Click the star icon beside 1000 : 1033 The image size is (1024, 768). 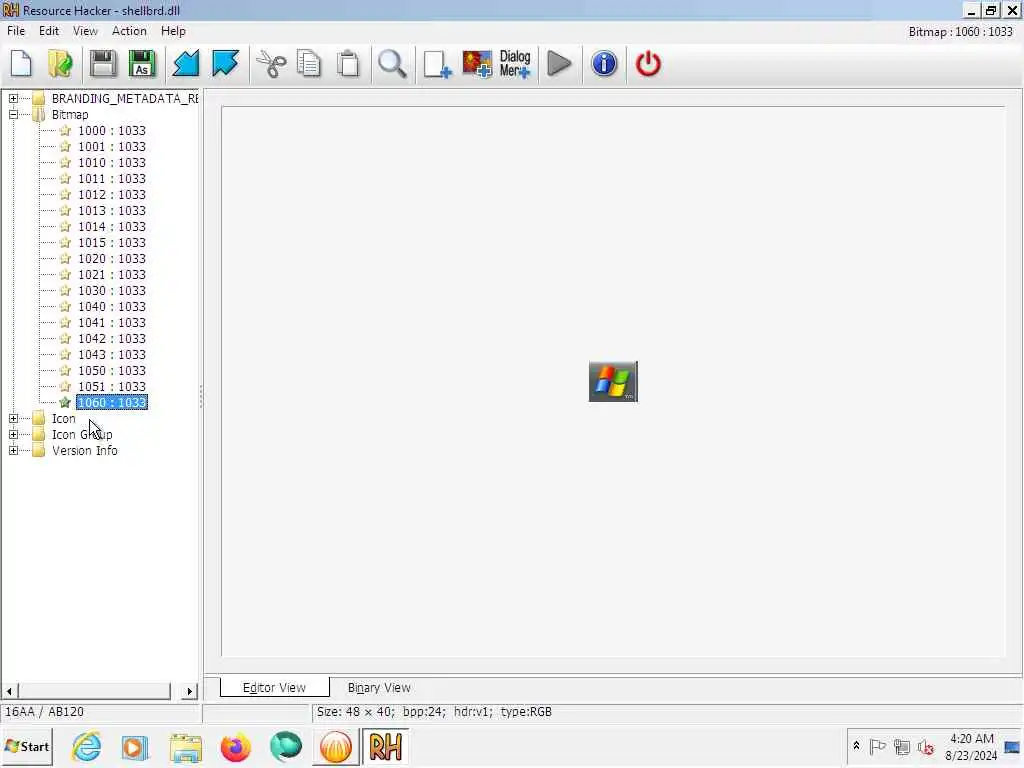[x=65, y=131]
